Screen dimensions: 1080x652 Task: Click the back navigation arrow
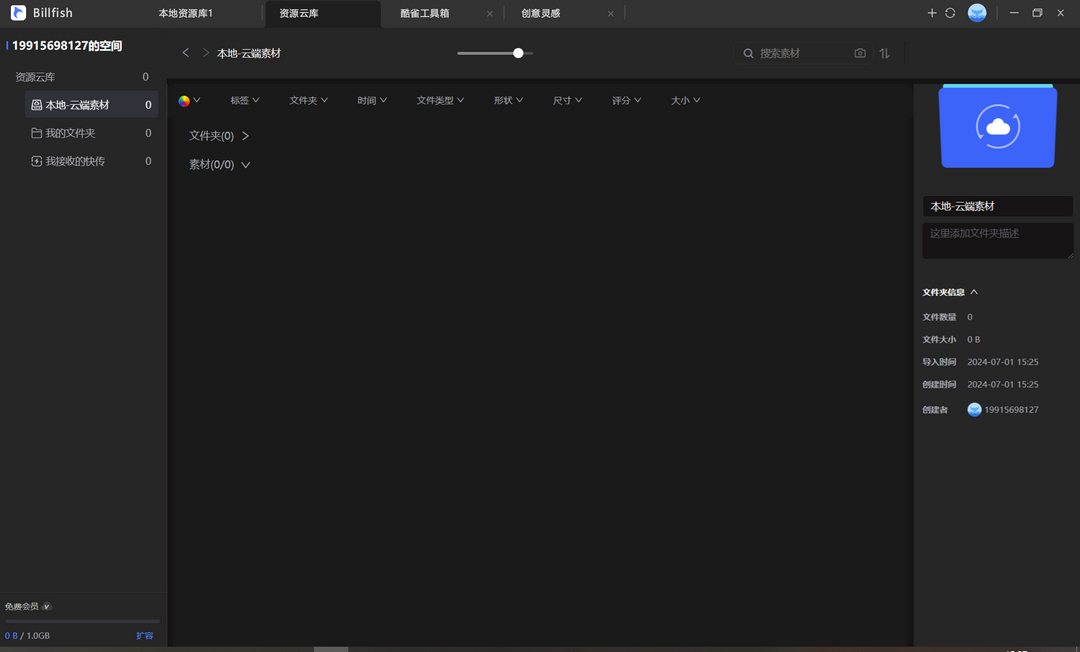[185, 53]
